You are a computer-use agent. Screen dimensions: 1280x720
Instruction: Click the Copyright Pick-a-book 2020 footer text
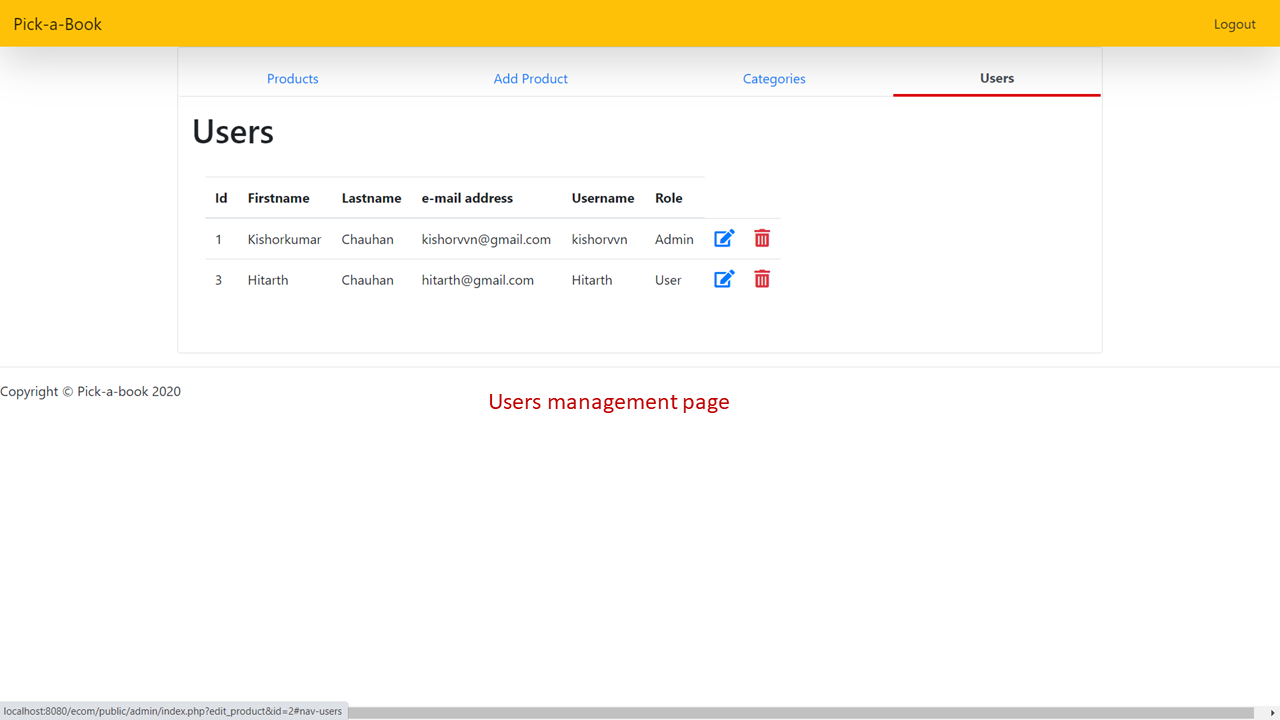[x=91, y=391]
